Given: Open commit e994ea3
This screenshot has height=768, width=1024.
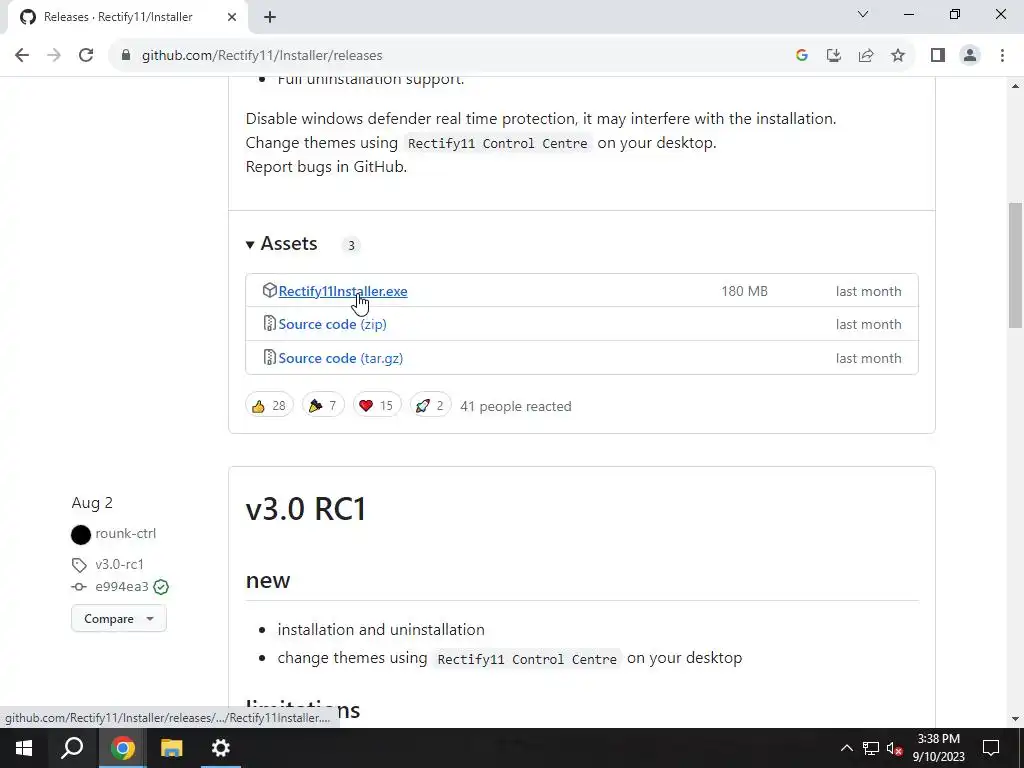Looking at the screenshot, I should coord(122,586).
